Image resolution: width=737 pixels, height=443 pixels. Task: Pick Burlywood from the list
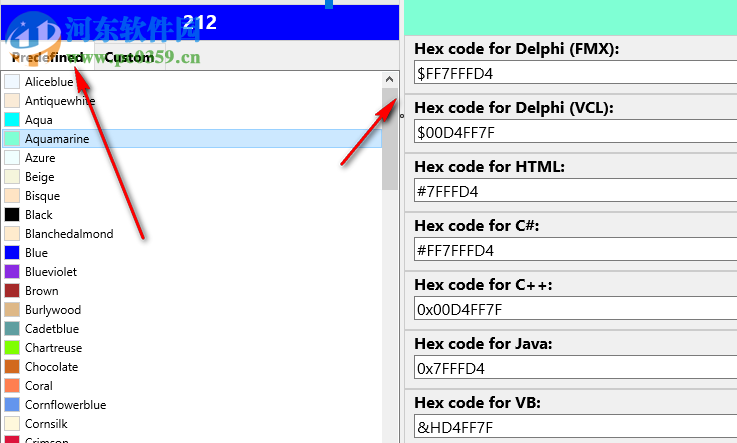point(192,310)
